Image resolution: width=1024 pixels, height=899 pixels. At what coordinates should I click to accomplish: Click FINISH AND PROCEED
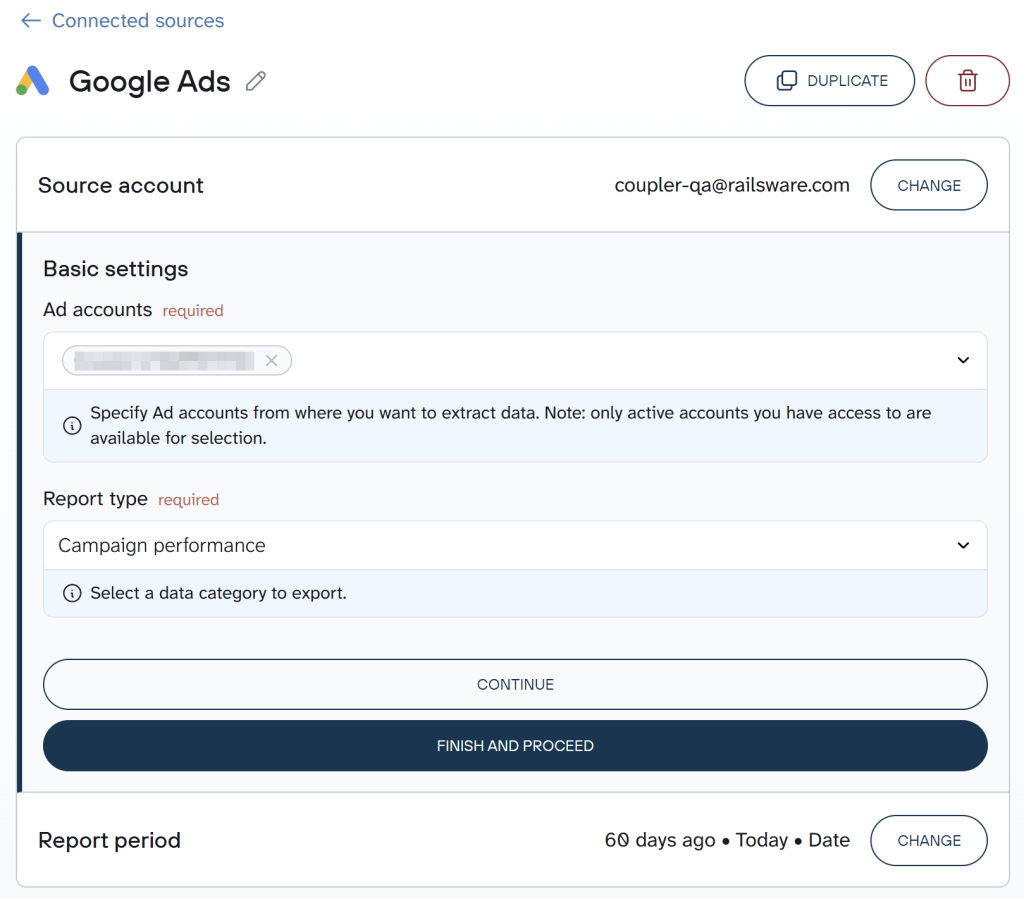coord(514,745)
